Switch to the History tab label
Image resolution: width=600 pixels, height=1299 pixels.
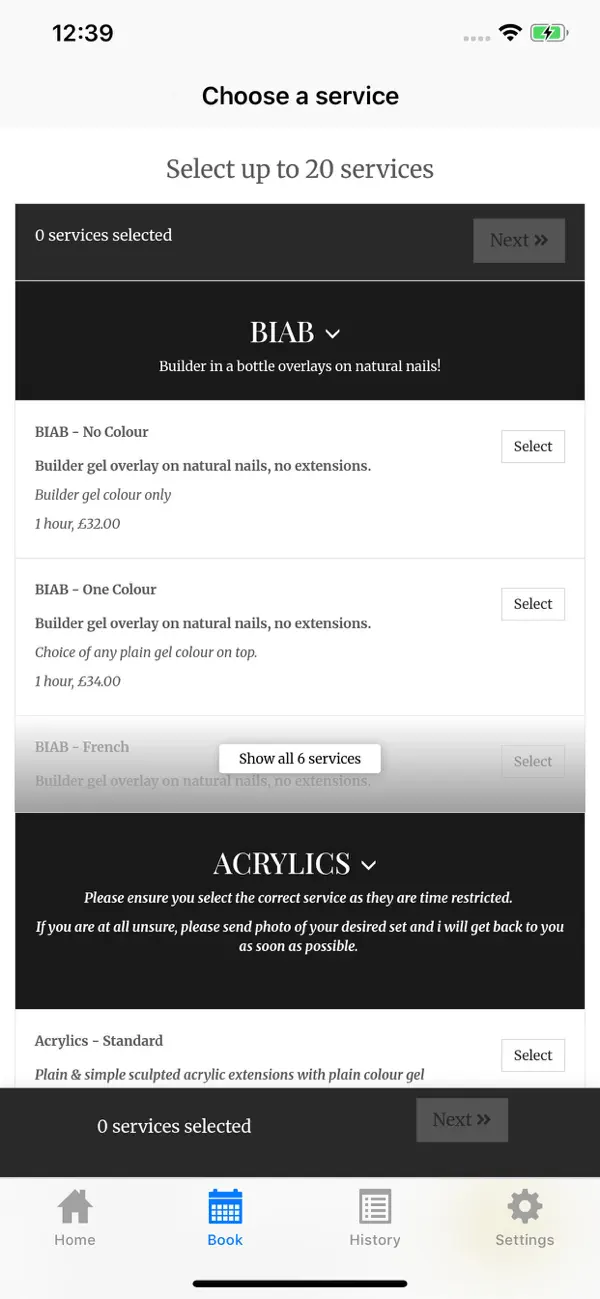click(375, 1240)
